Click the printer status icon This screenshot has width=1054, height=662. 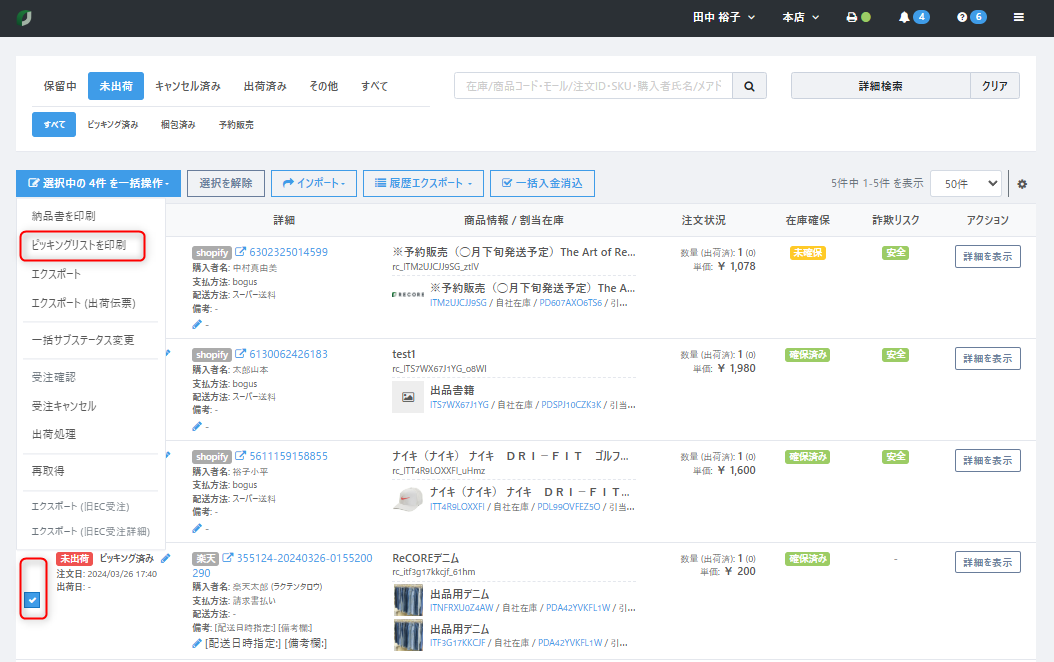tap(851, 17)
